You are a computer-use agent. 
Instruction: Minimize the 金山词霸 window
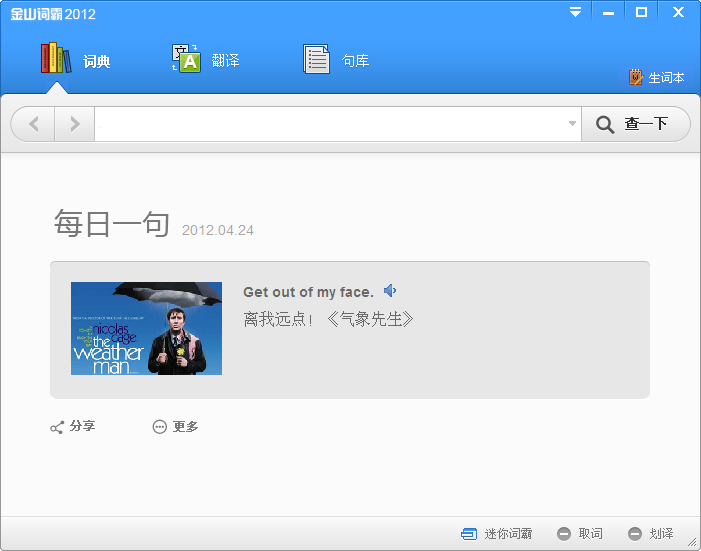pos(608,12)
